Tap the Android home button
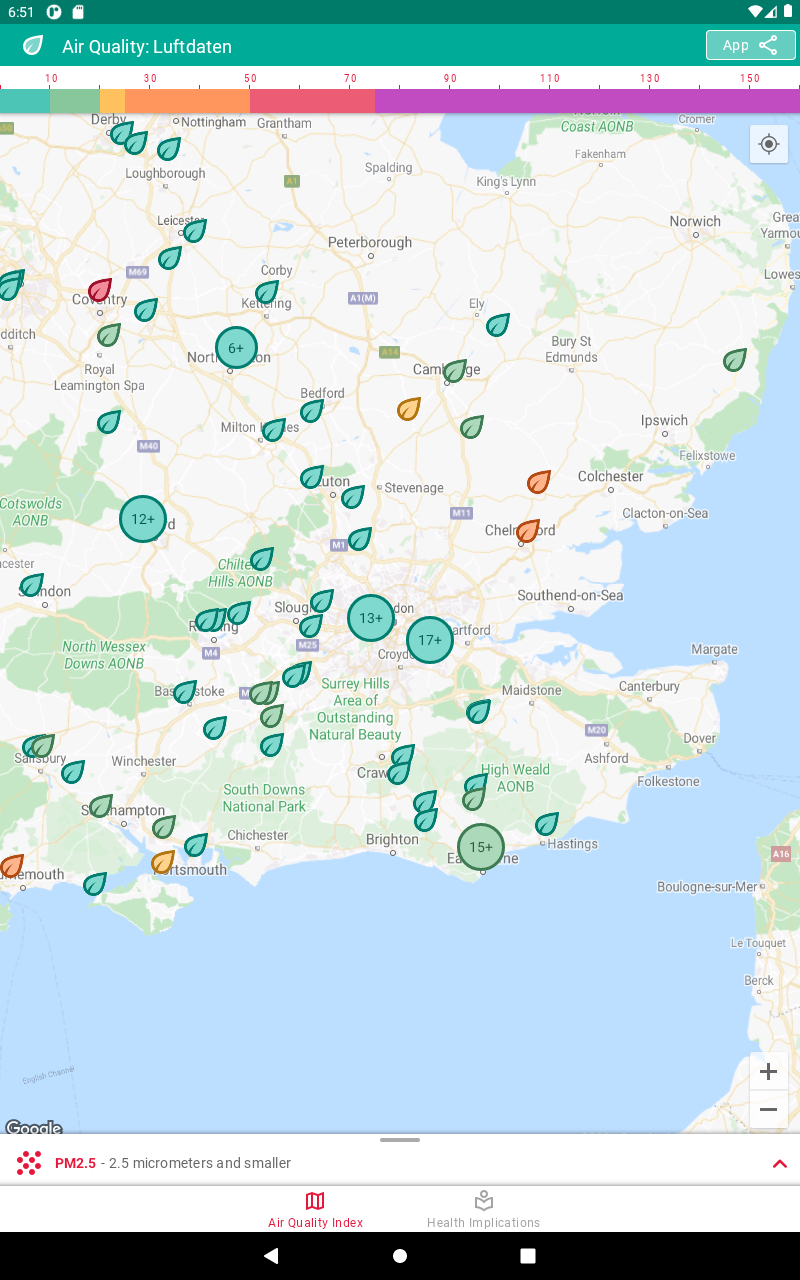The height and width of the screenshot is (1280, 800). pyautogui.click(x=400, y=1256)
